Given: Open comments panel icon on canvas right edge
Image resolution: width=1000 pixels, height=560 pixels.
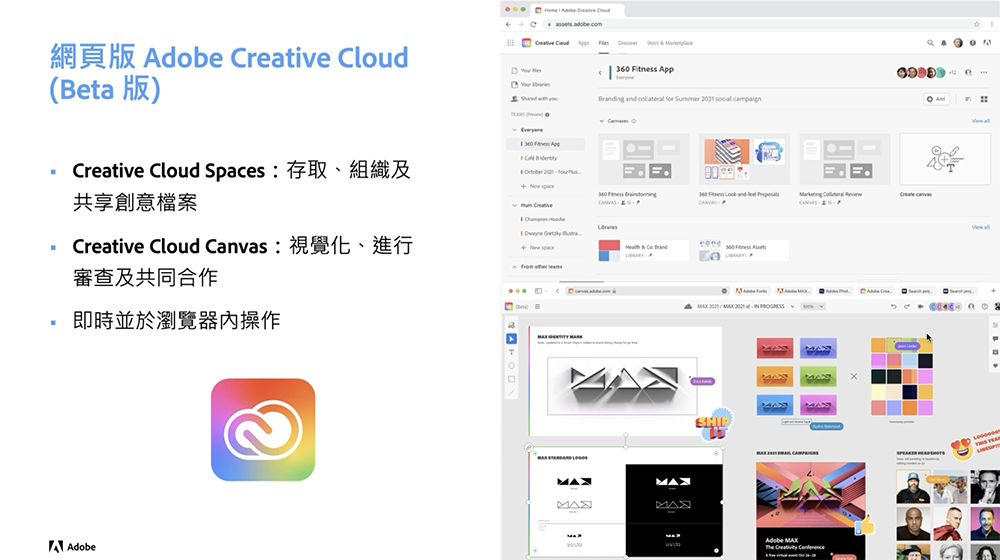Looking at the screenshot, I should pos(995,339).
